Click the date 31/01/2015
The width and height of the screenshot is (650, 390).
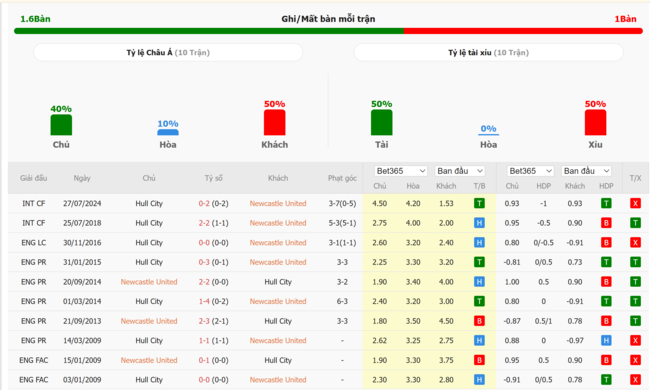tap(82, 262)
